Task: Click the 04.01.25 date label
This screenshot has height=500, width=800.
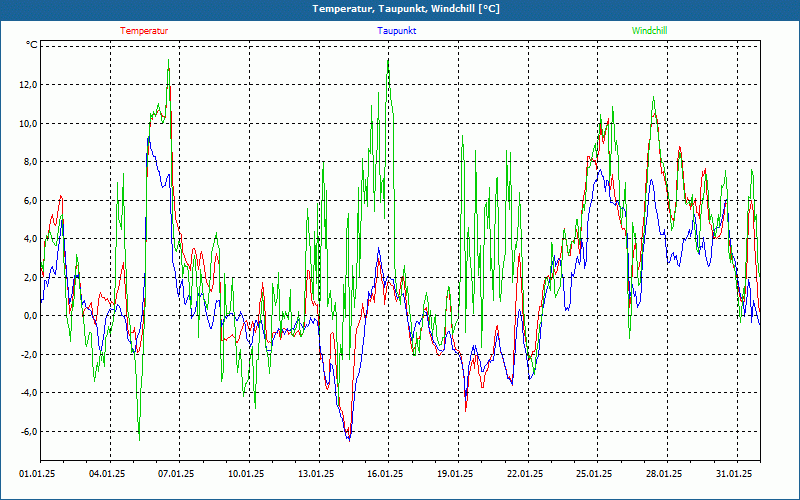Action: [x=107, y=474]
